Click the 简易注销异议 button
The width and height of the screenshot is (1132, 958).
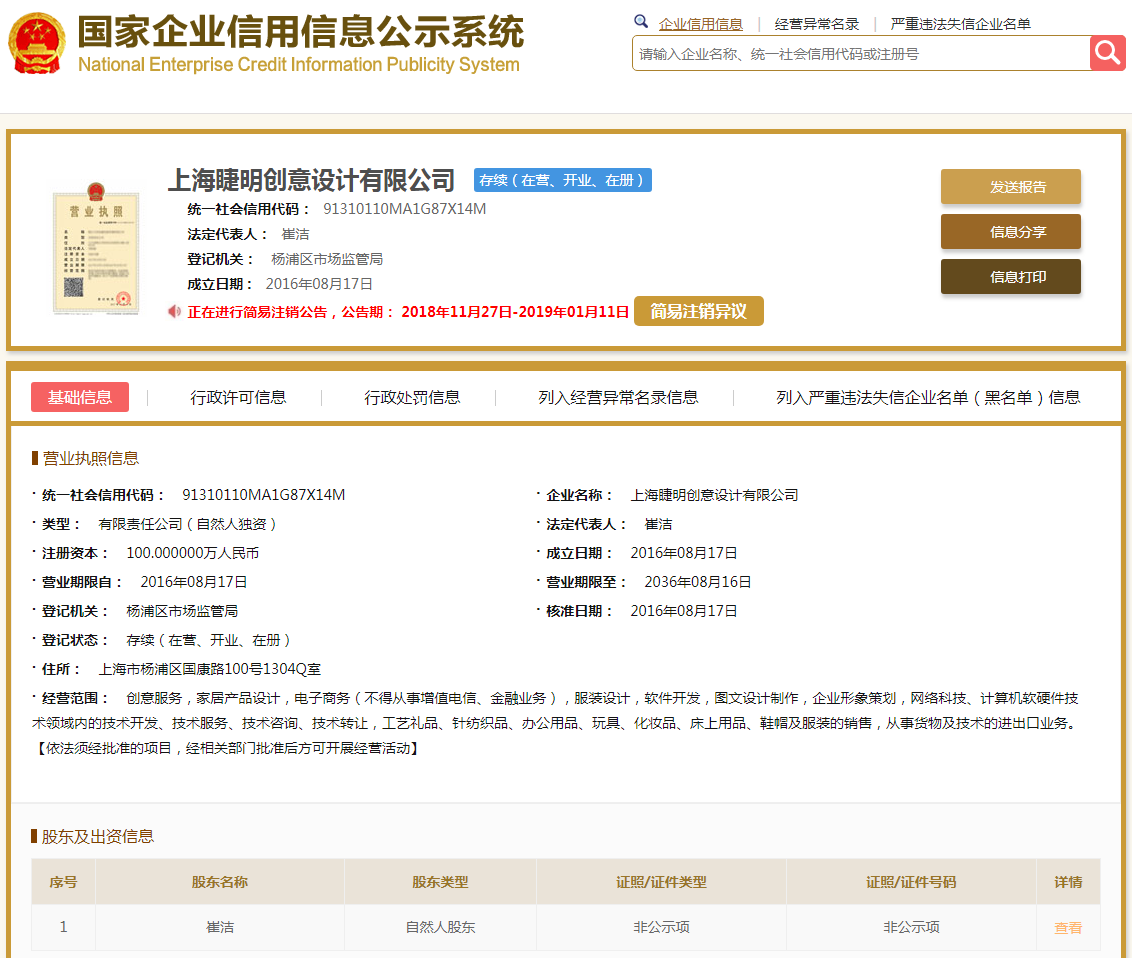[698, 312]
